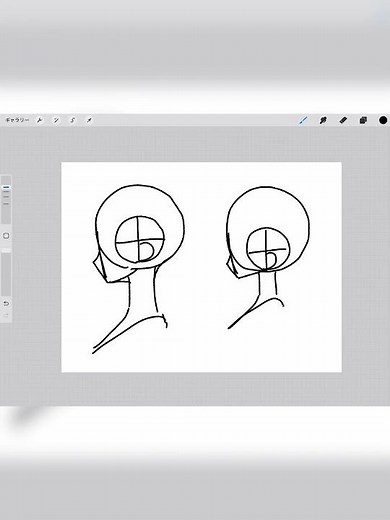Redo the last undone stroke
The width and height of the screenshot is (390, 520).
[x=6, y=315]
